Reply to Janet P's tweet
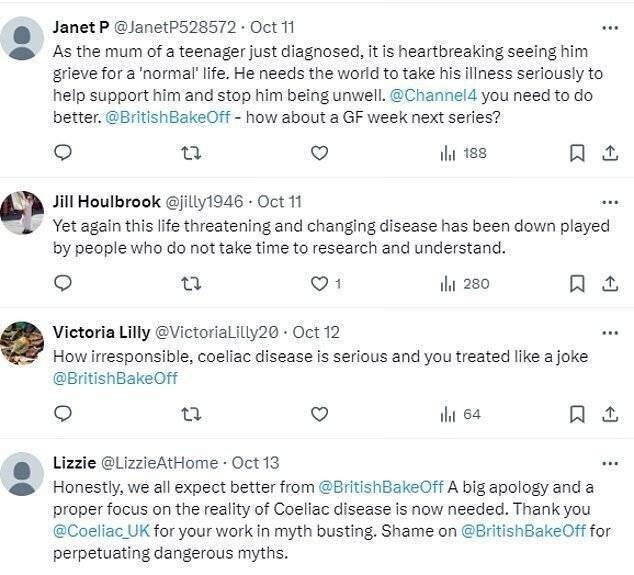The height and width of the screenshot is (575, 634). click(x=62, y=153)
